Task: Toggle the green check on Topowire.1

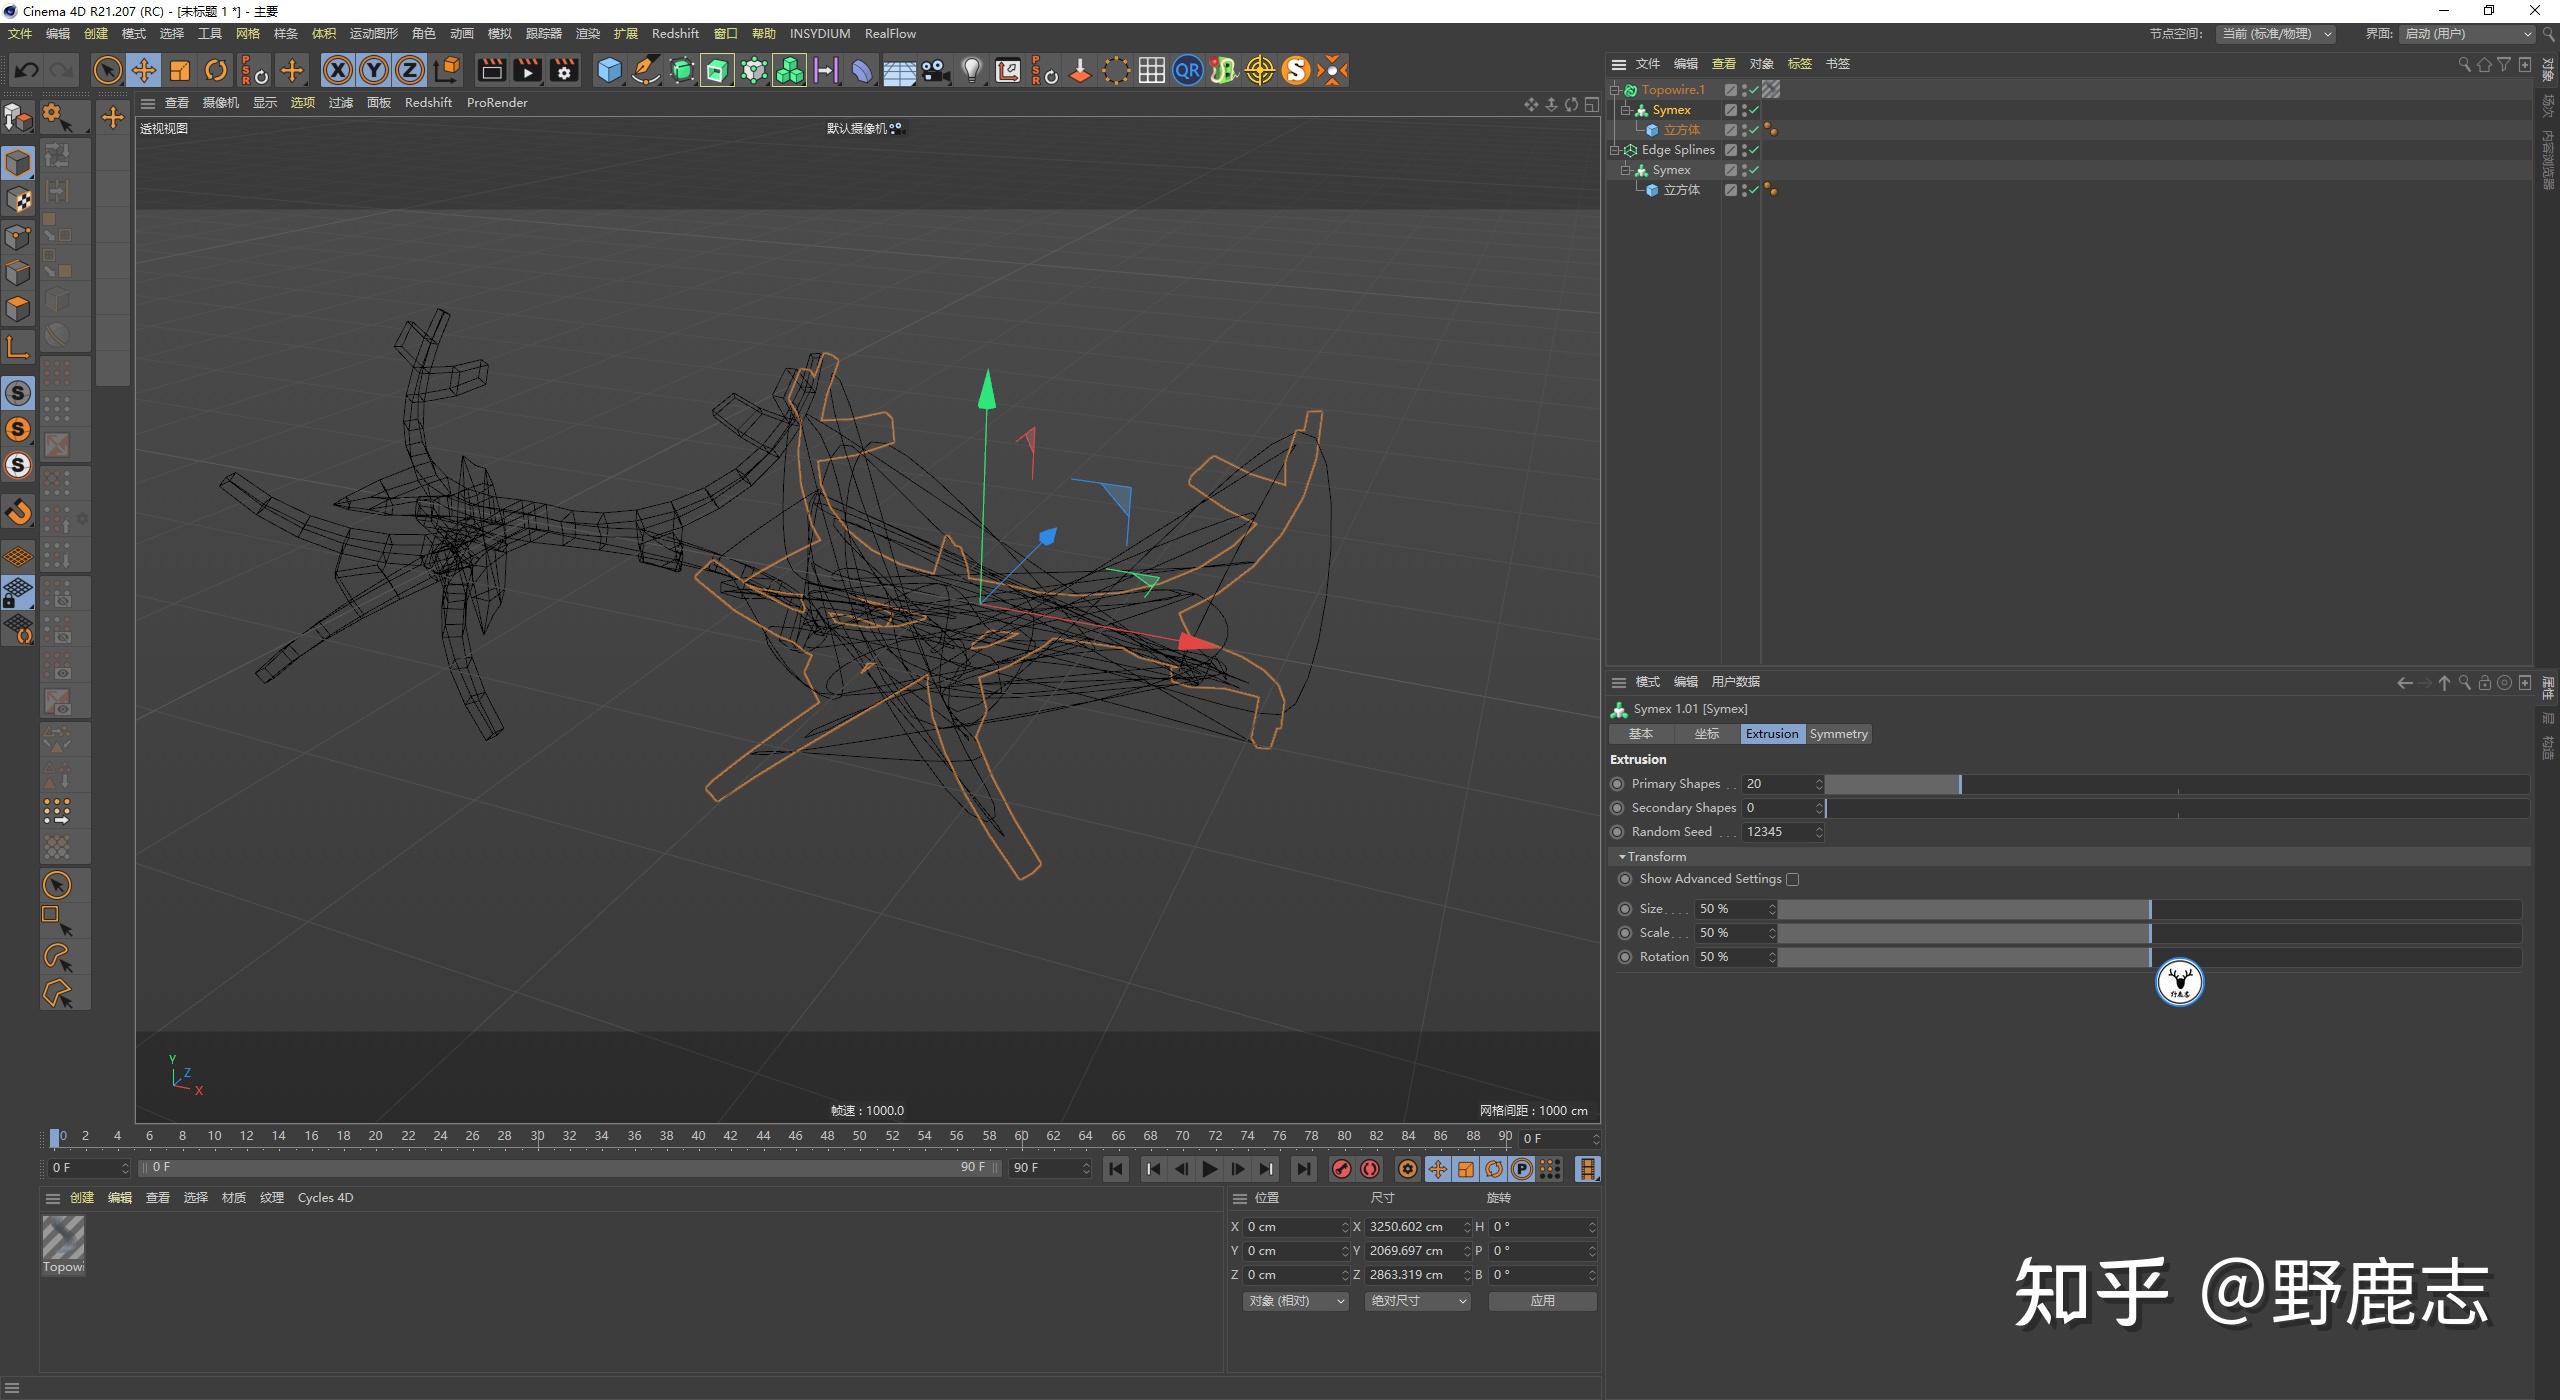Action: 1754,90
